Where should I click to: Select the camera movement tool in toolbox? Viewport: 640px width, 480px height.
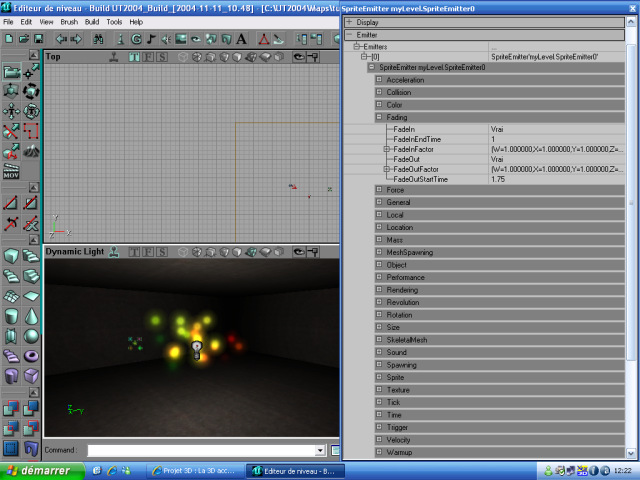click(x=11, y=72)
